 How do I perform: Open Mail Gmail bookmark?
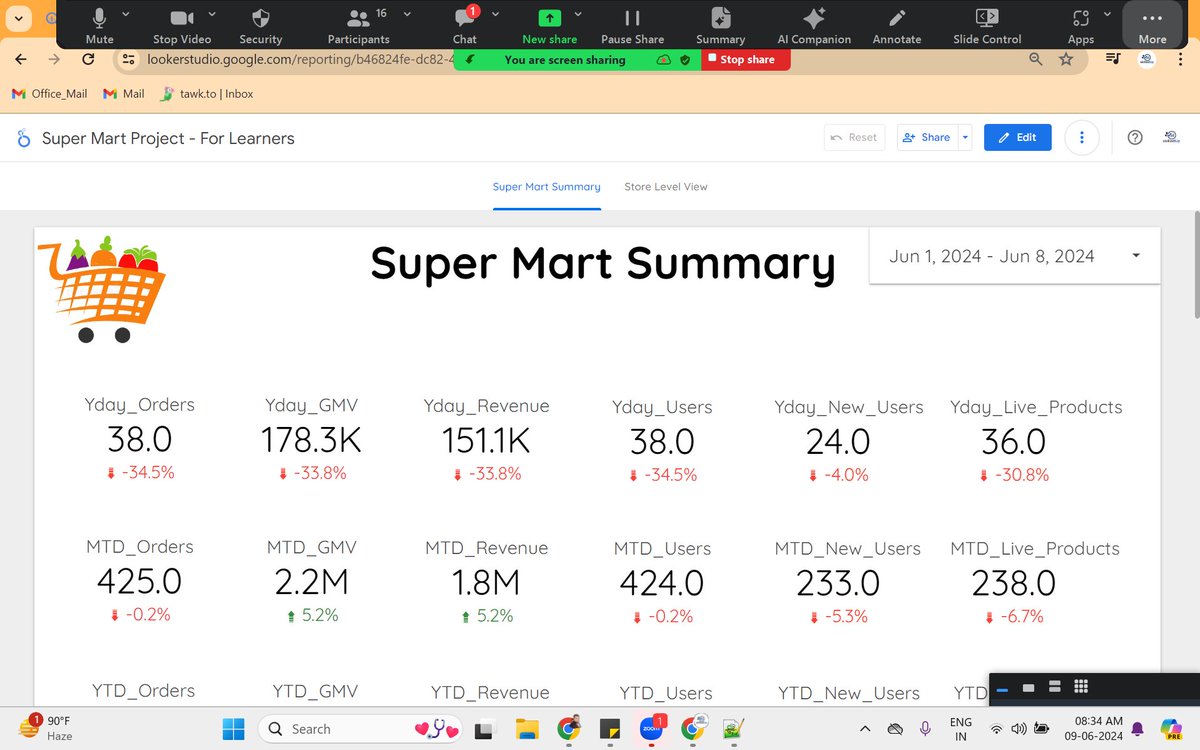(x=123, y=94)
